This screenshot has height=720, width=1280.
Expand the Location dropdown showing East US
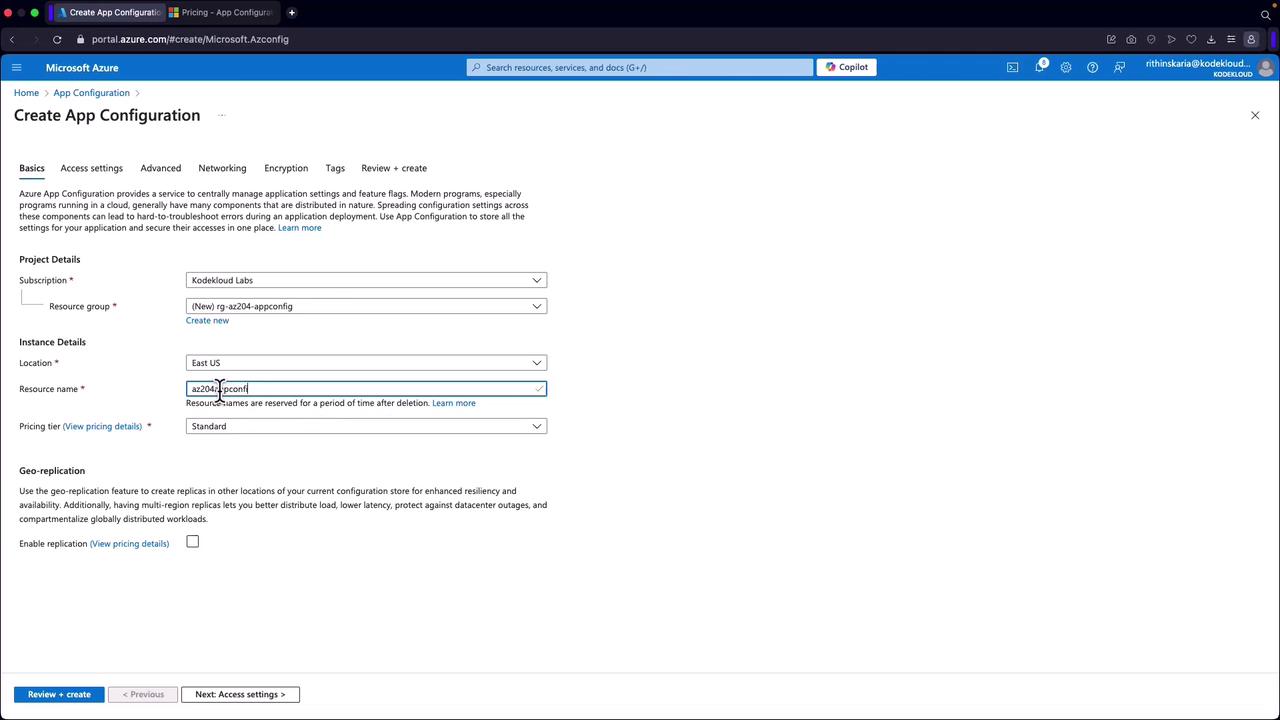tap(366, 363)
